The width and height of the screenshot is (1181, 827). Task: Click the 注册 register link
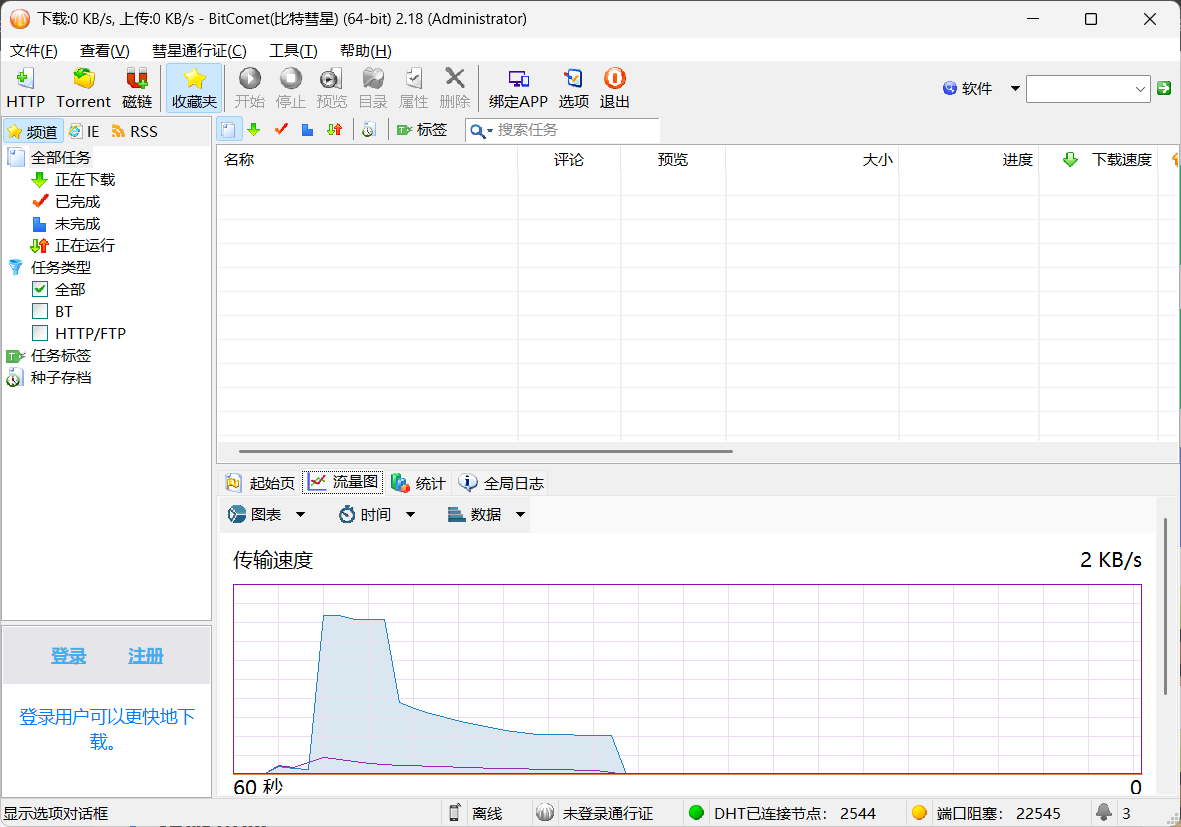[145, 656]
